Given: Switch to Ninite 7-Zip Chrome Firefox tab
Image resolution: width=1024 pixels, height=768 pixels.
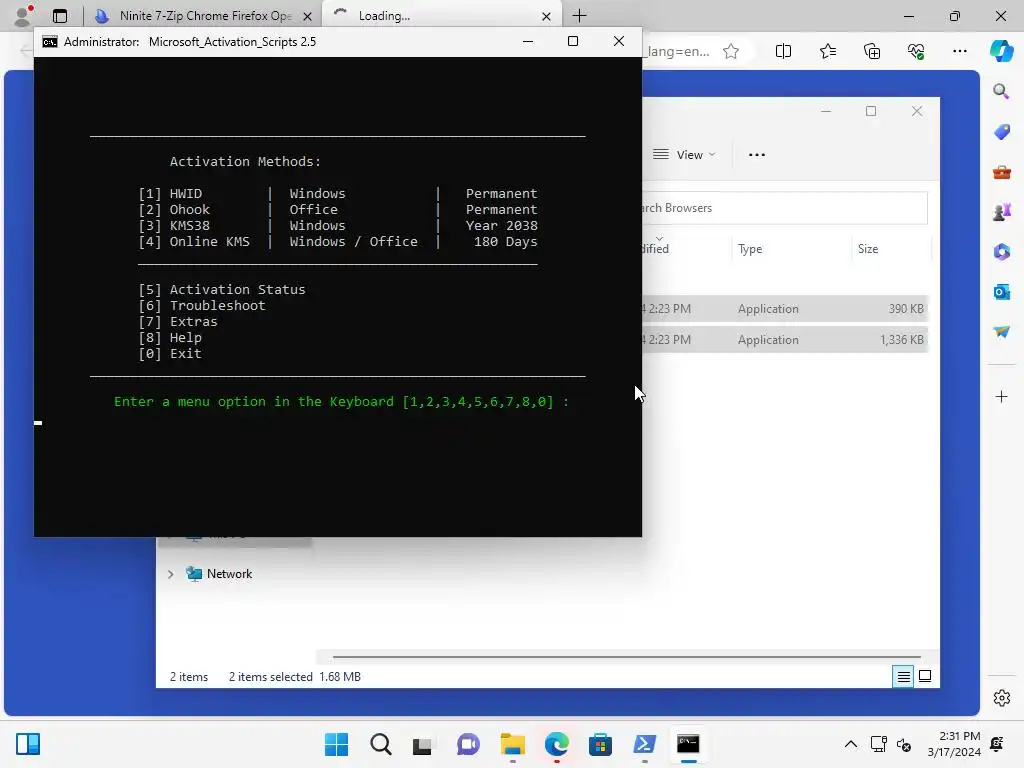Looking at the screenshot, I should coord(204,16).
